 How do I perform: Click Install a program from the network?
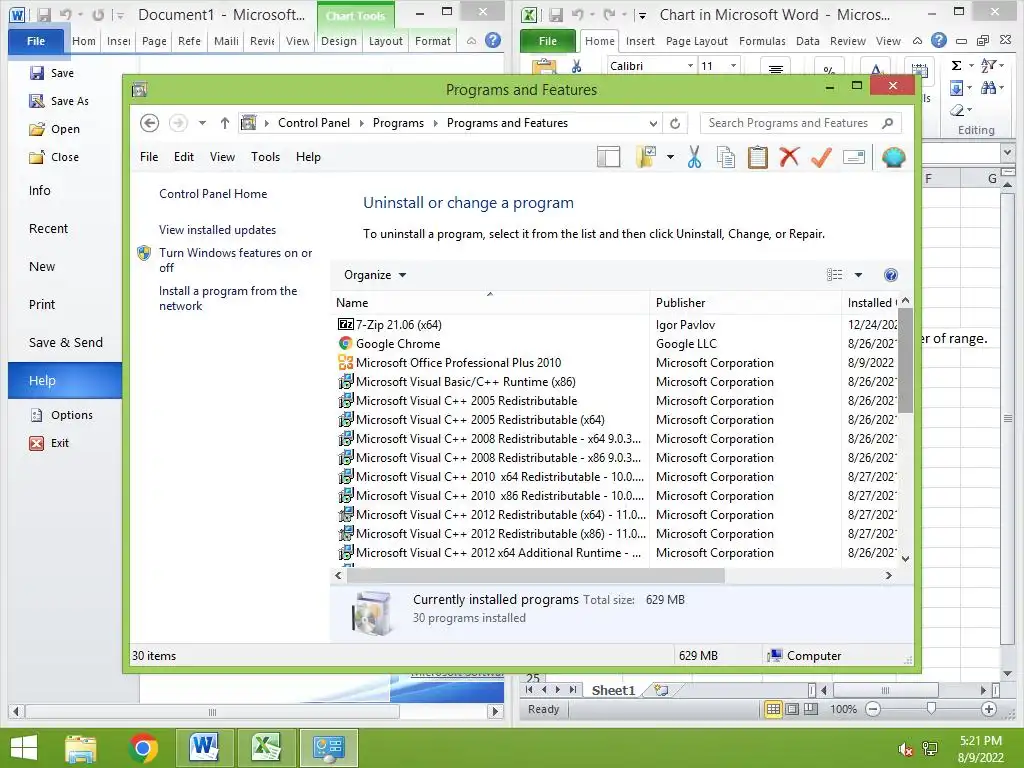click(x=228, y=298)
